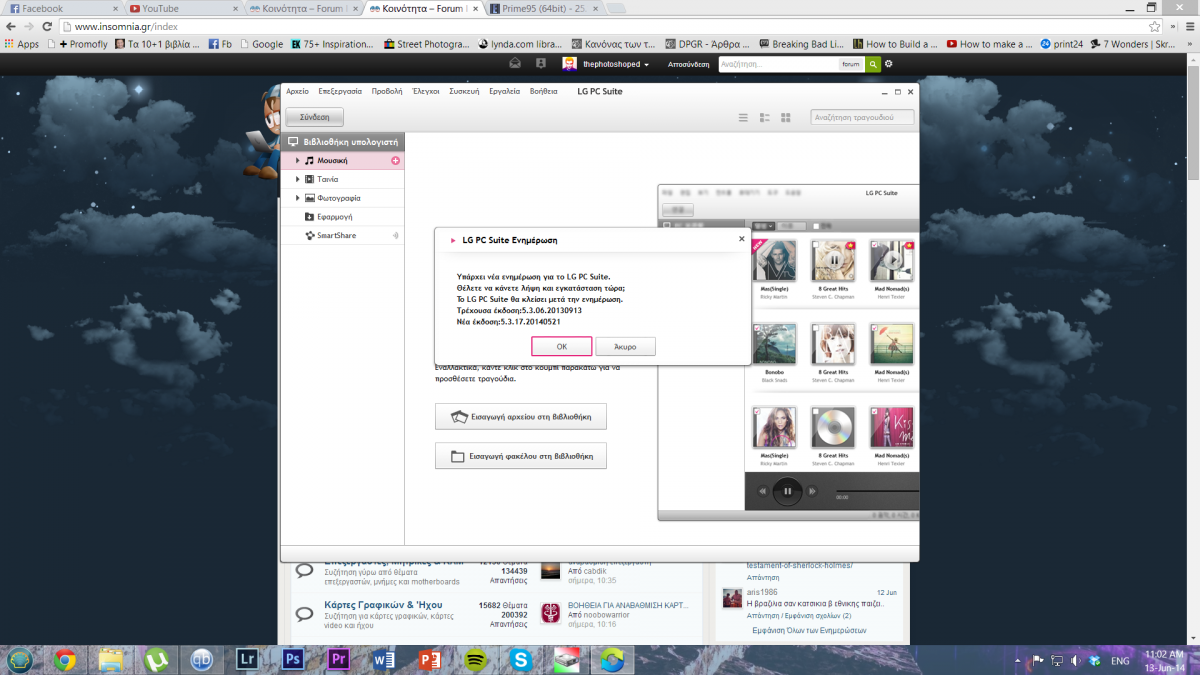This screenshot has width=1200, height=675.
Task: Open the insomnia settings gear icon
Action: click(x=889, y=64)
